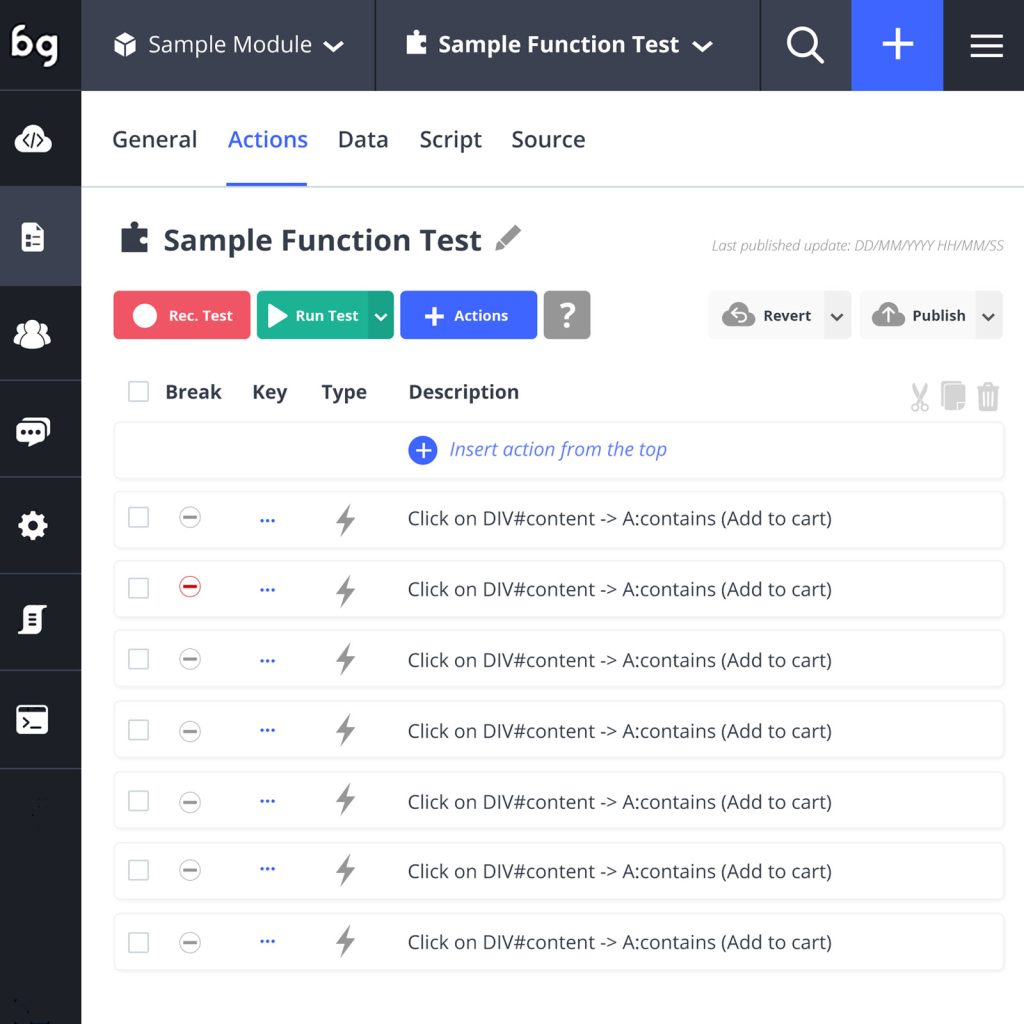This screenshot has width=1024, height=1024.
Task: Click the pencil icon to rename test
Action: click(x=508, y=239)
